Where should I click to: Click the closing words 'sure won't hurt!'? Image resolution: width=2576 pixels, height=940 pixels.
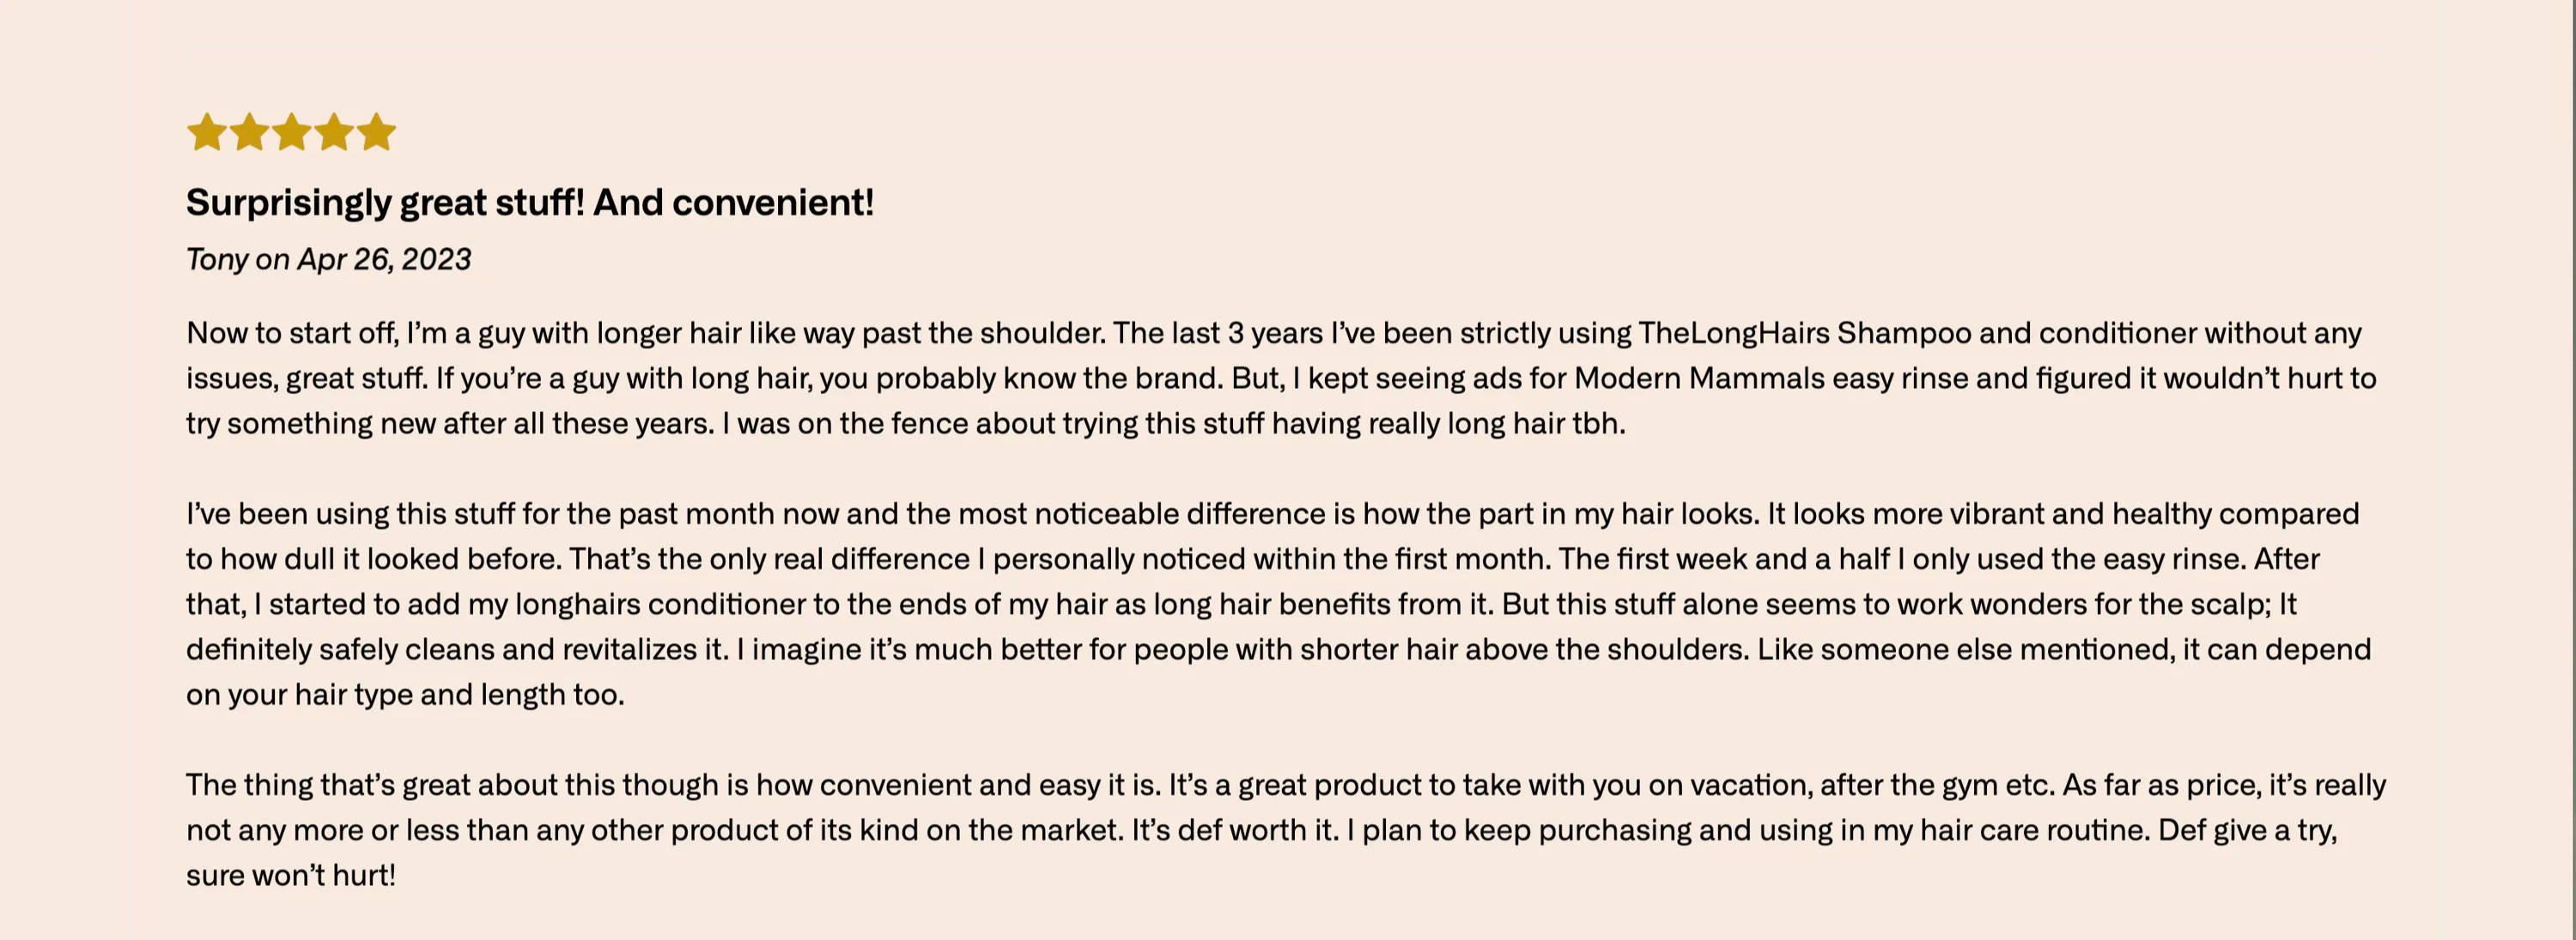click(x=291, y=875)
